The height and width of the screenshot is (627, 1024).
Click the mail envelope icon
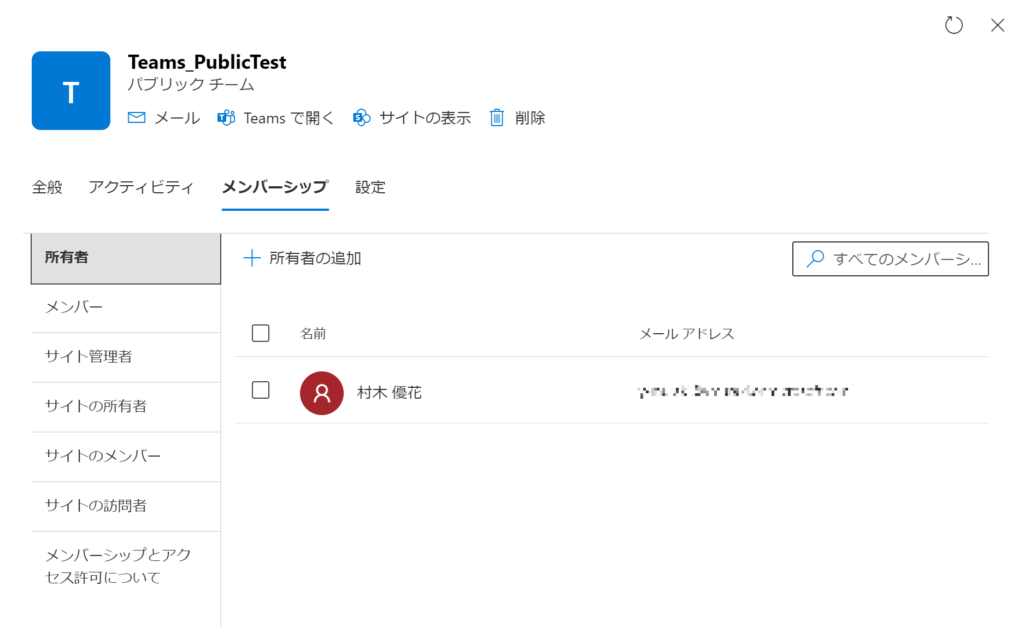pos(136,118)
